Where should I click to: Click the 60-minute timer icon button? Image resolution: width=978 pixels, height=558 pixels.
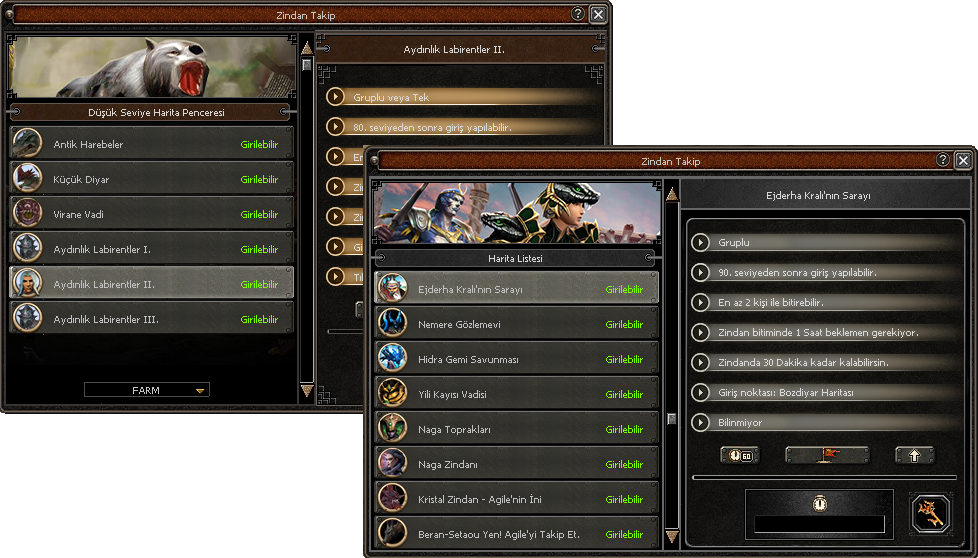point(740,455)
